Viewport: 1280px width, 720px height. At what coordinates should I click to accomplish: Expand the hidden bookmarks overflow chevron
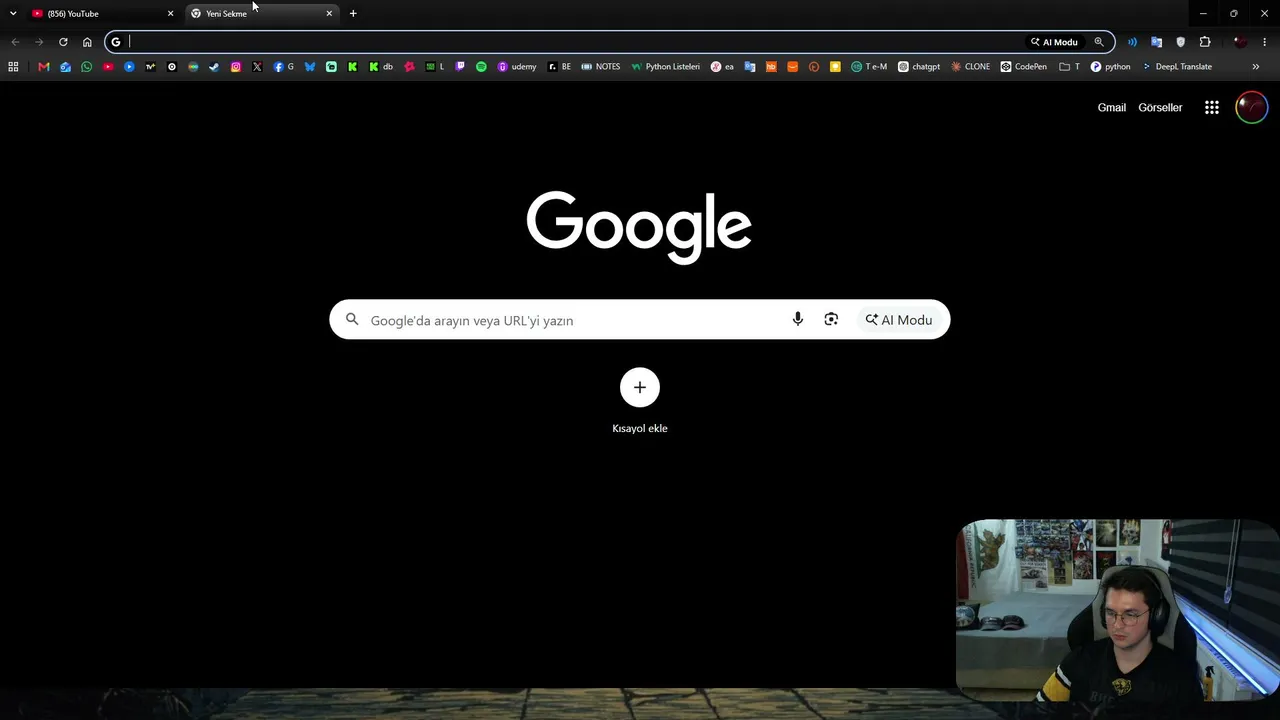click(x=1256, y=67)
